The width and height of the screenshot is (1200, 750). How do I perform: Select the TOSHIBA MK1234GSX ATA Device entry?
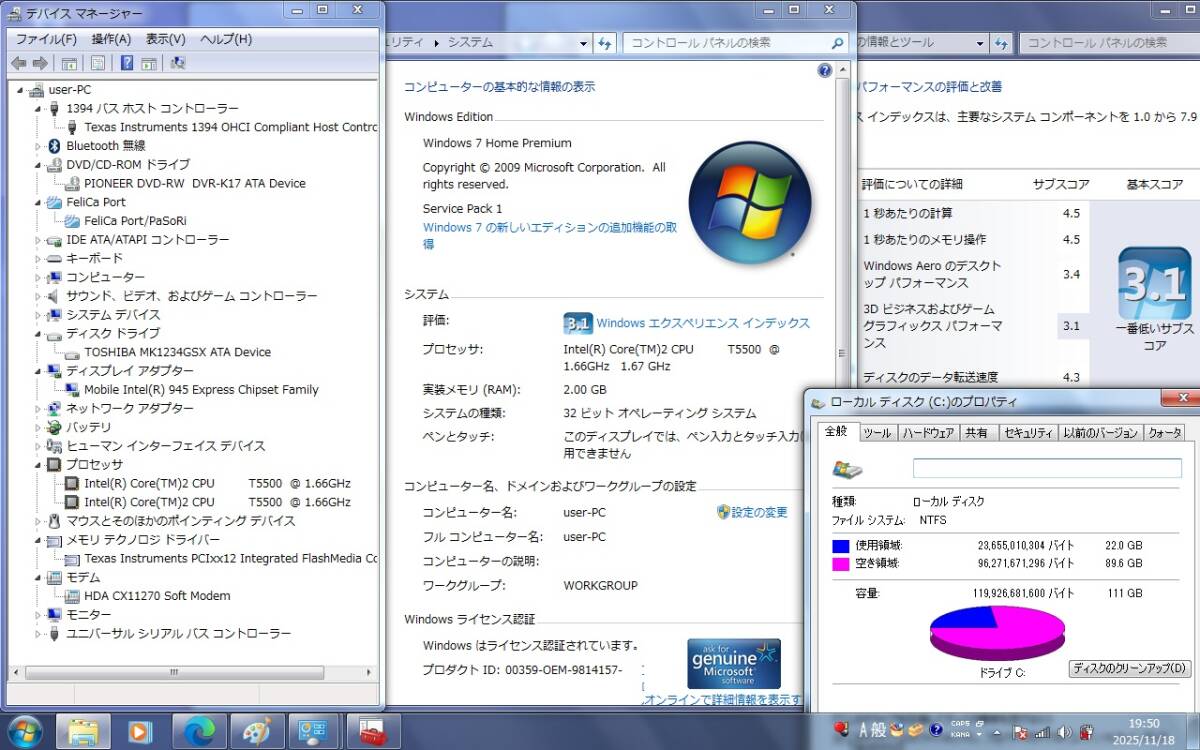coord(177,352)
